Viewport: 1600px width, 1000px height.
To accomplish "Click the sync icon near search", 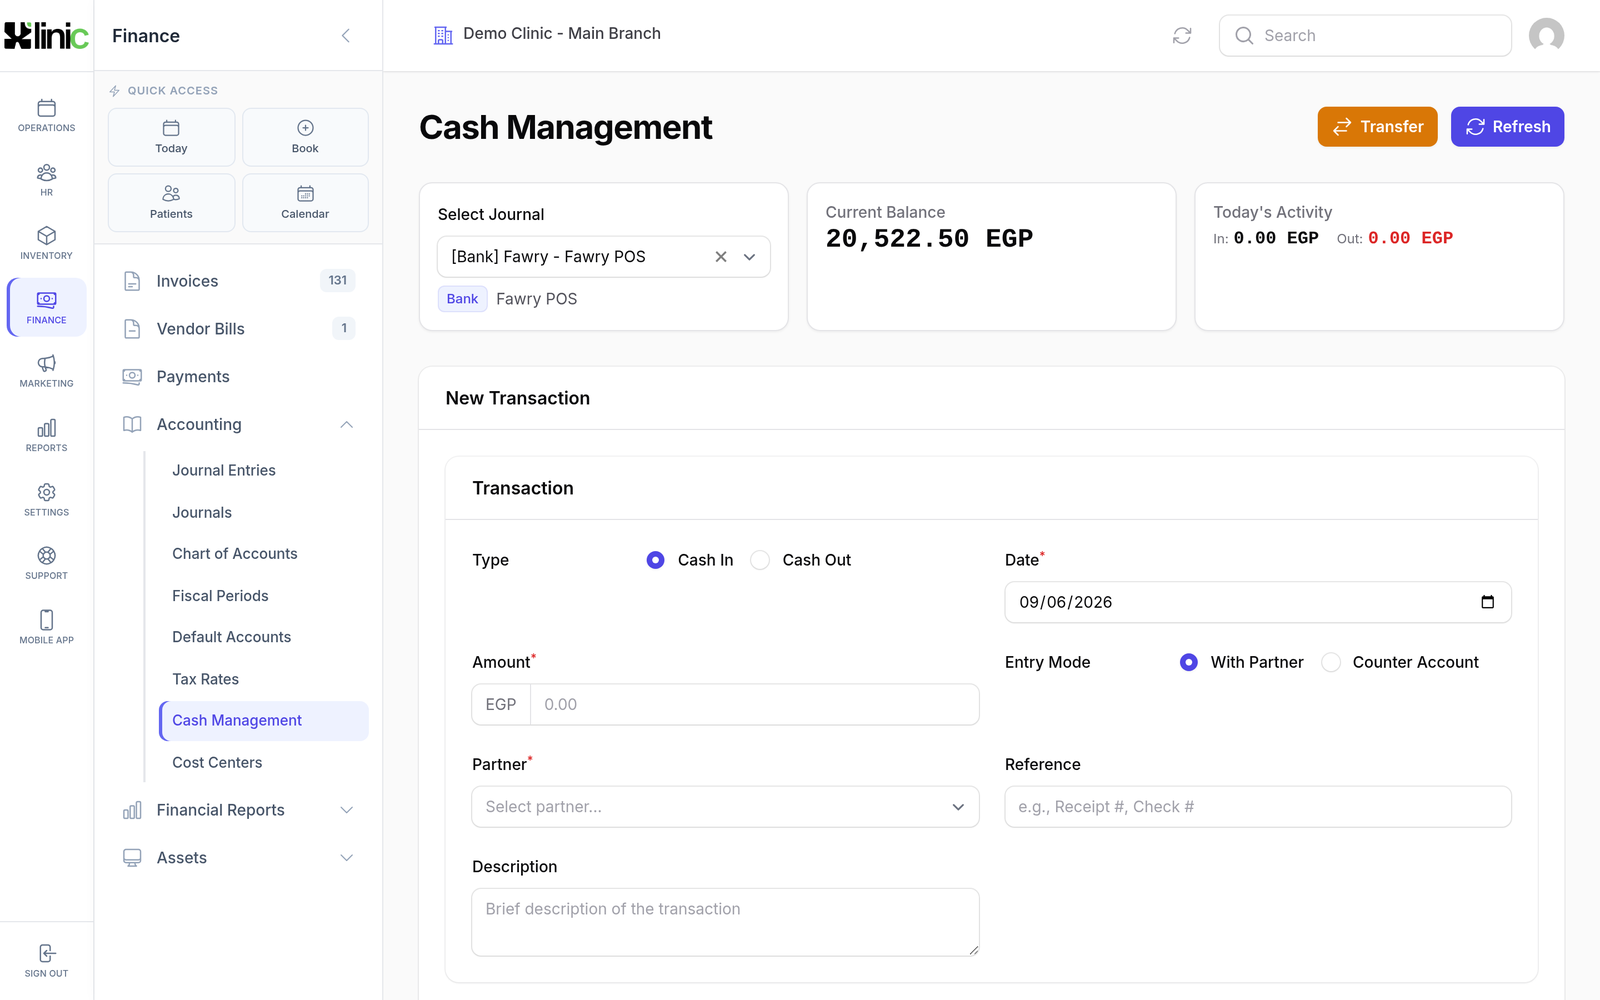I will pyautogui.click(x=1182, y=36).
